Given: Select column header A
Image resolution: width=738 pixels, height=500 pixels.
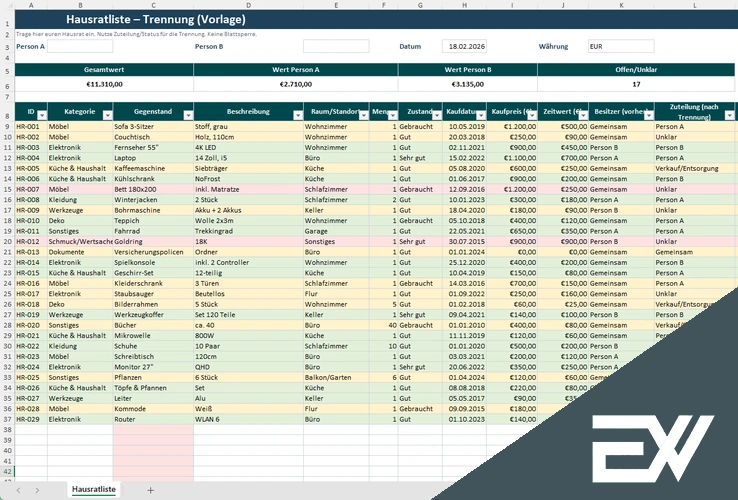Looking at the screenshot, I should tap(31, 5).
